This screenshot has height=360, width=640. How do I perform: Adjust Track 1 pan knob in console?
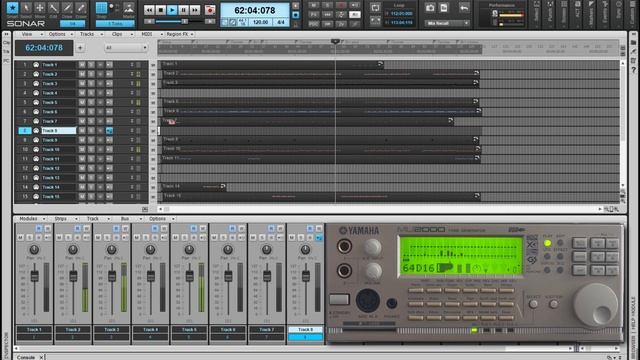click(34, 249)
